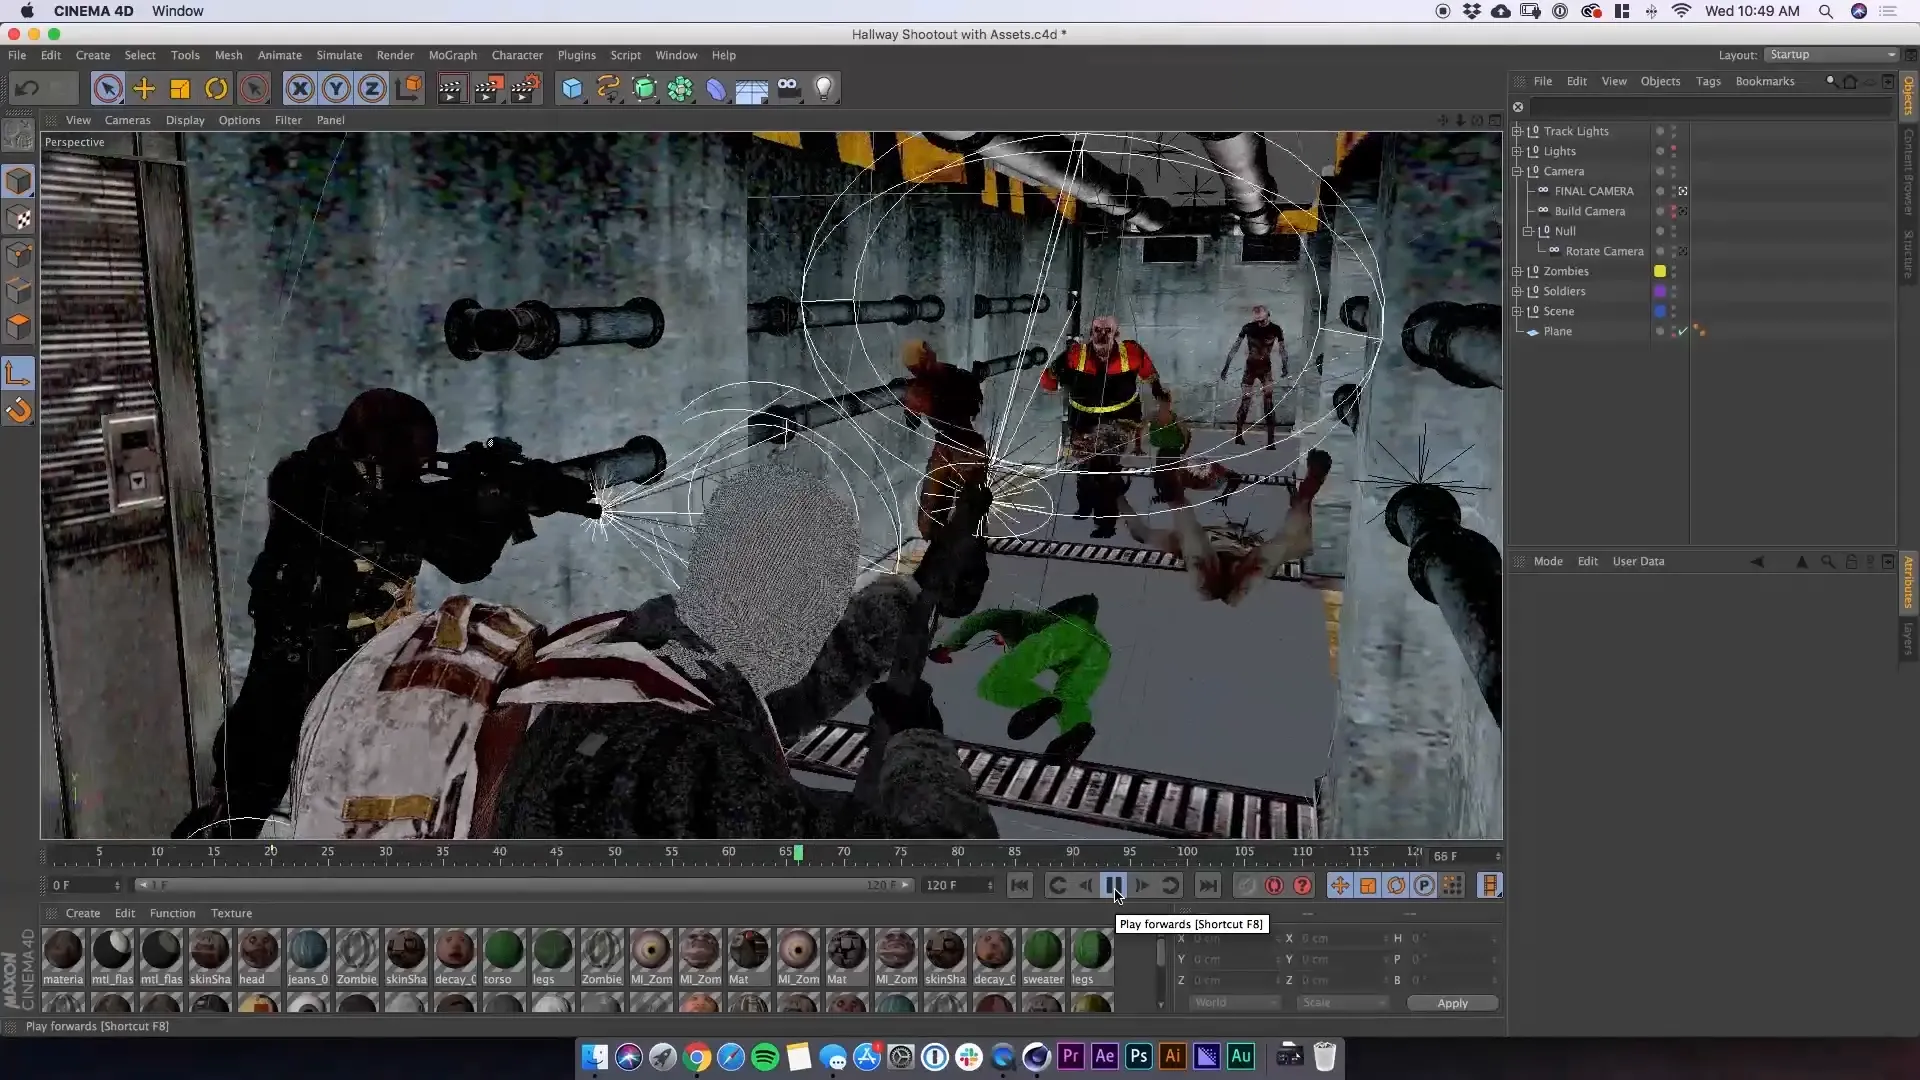The height and width of the screenshot is (1080, 1920).
Task: Select the Rotate tool icon
Action: 216,89
